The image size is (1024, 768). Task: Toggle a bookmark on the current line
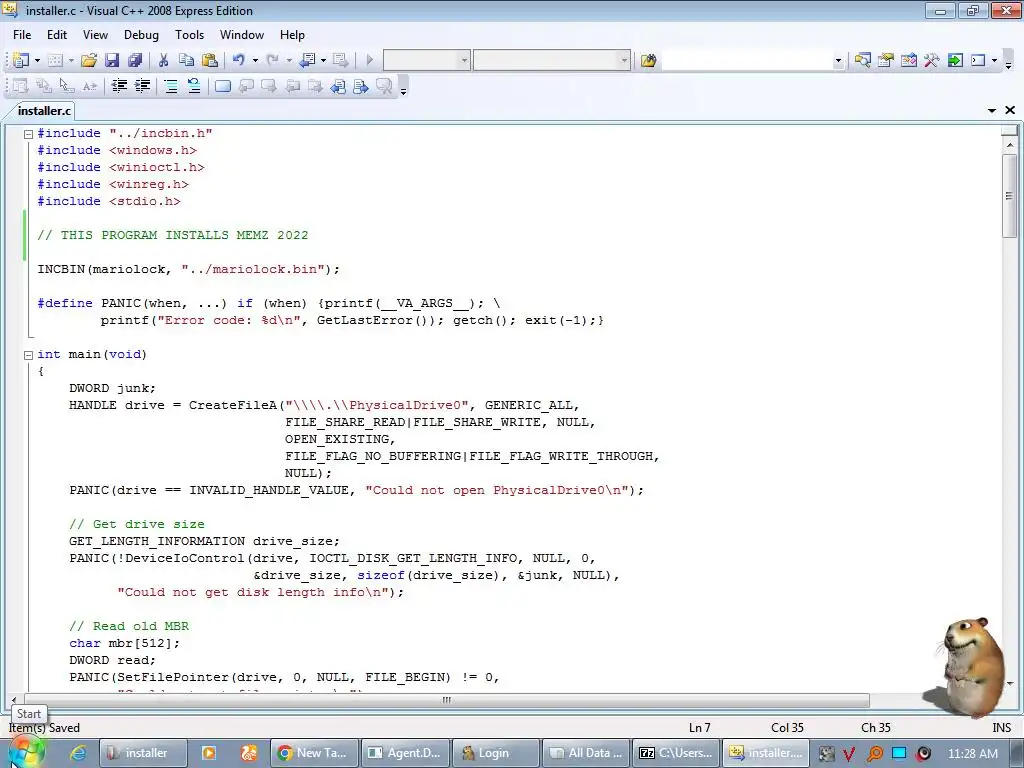[223, 86]
